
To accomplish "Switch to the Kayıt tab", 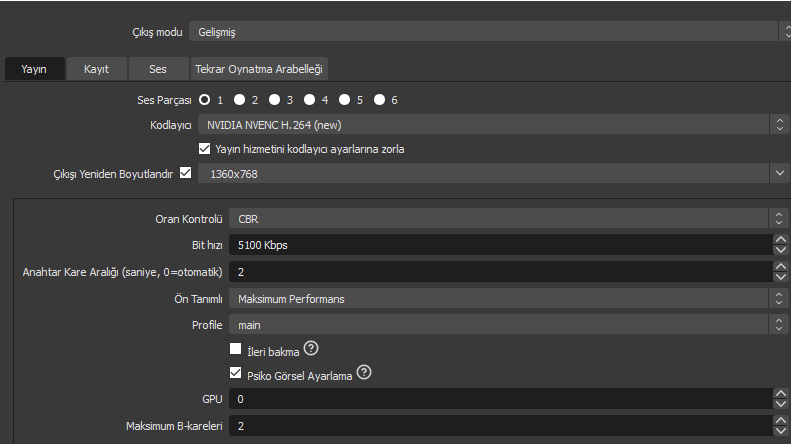I will 96,69.
